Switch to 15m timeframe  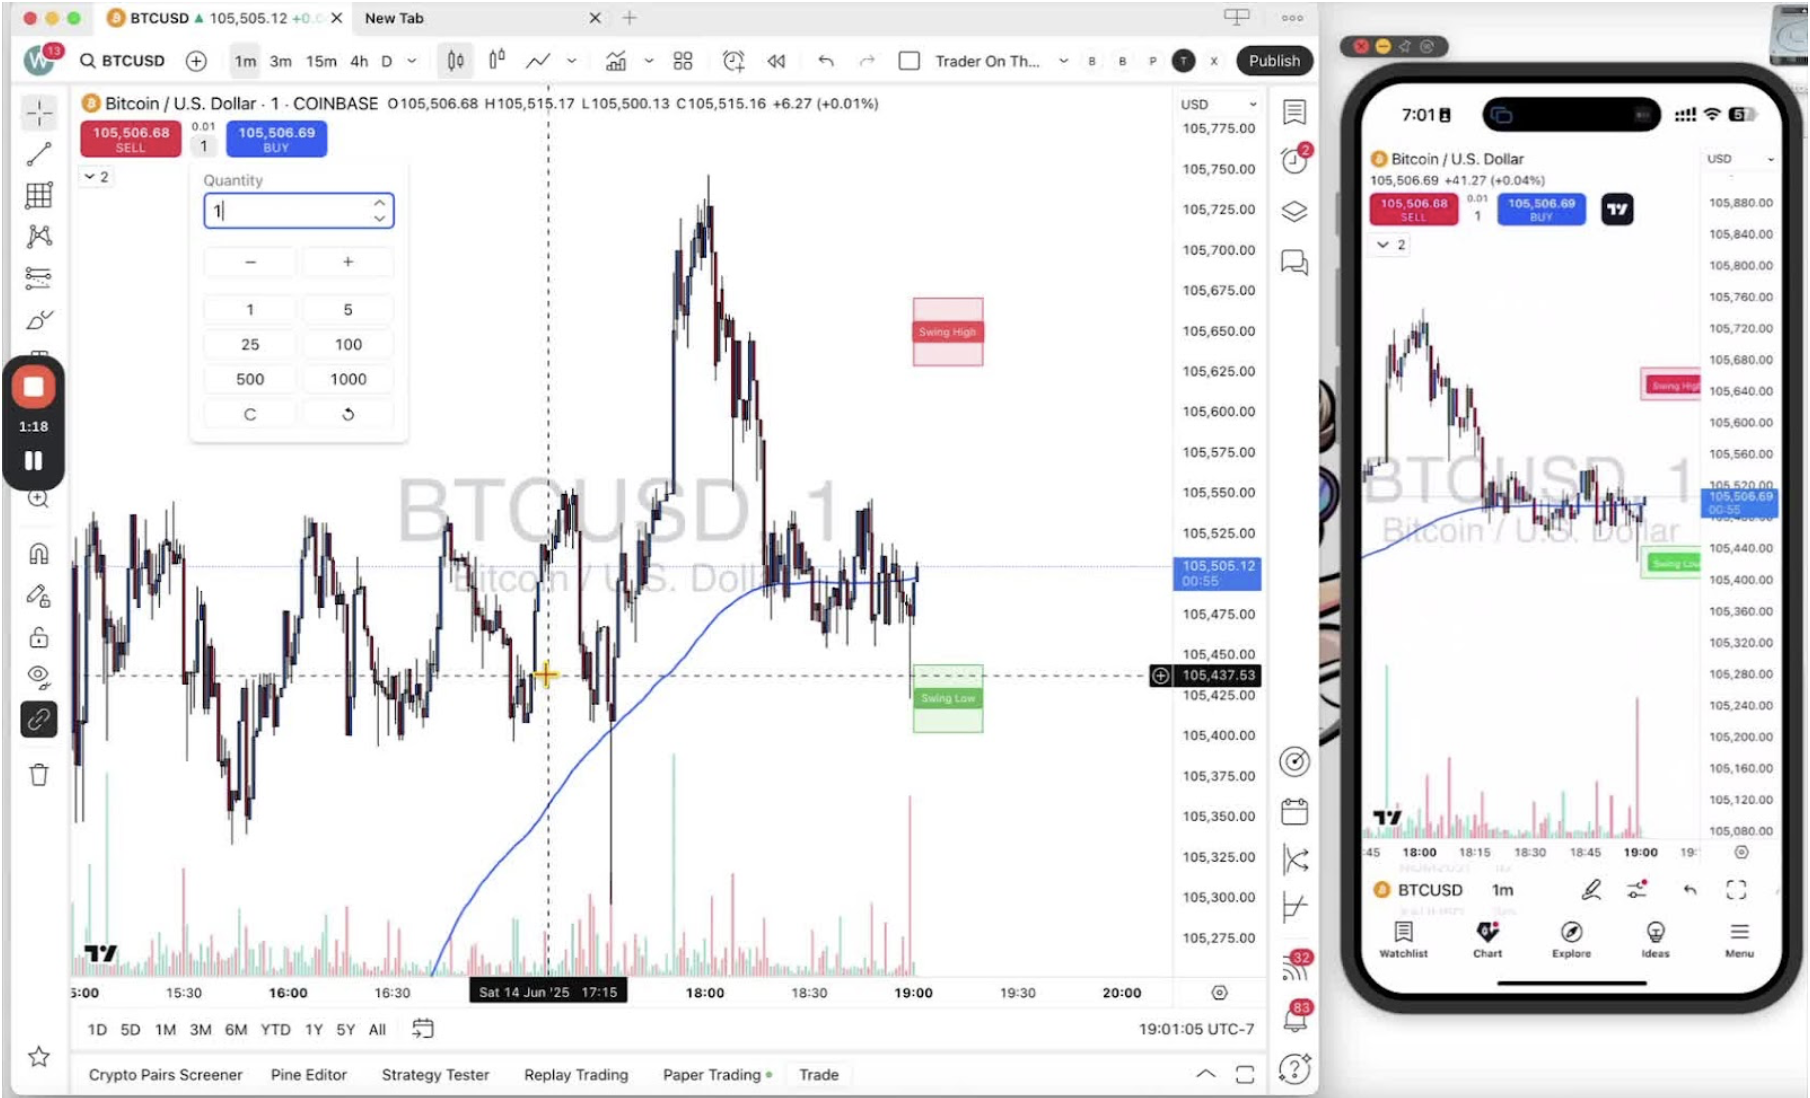tap(321, 61)
